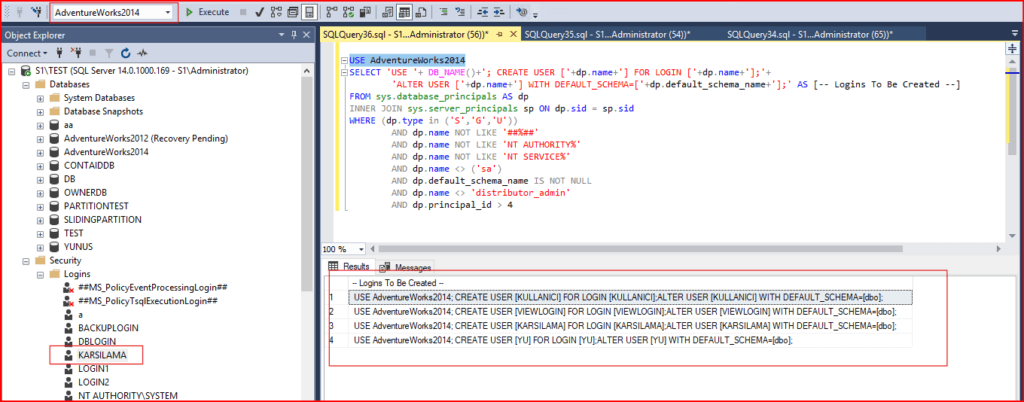The height and width of the screenshot is (402, 1024).
Task: Expand the AdventureWorks2014 database node
Action: click(x=40, y=152)
